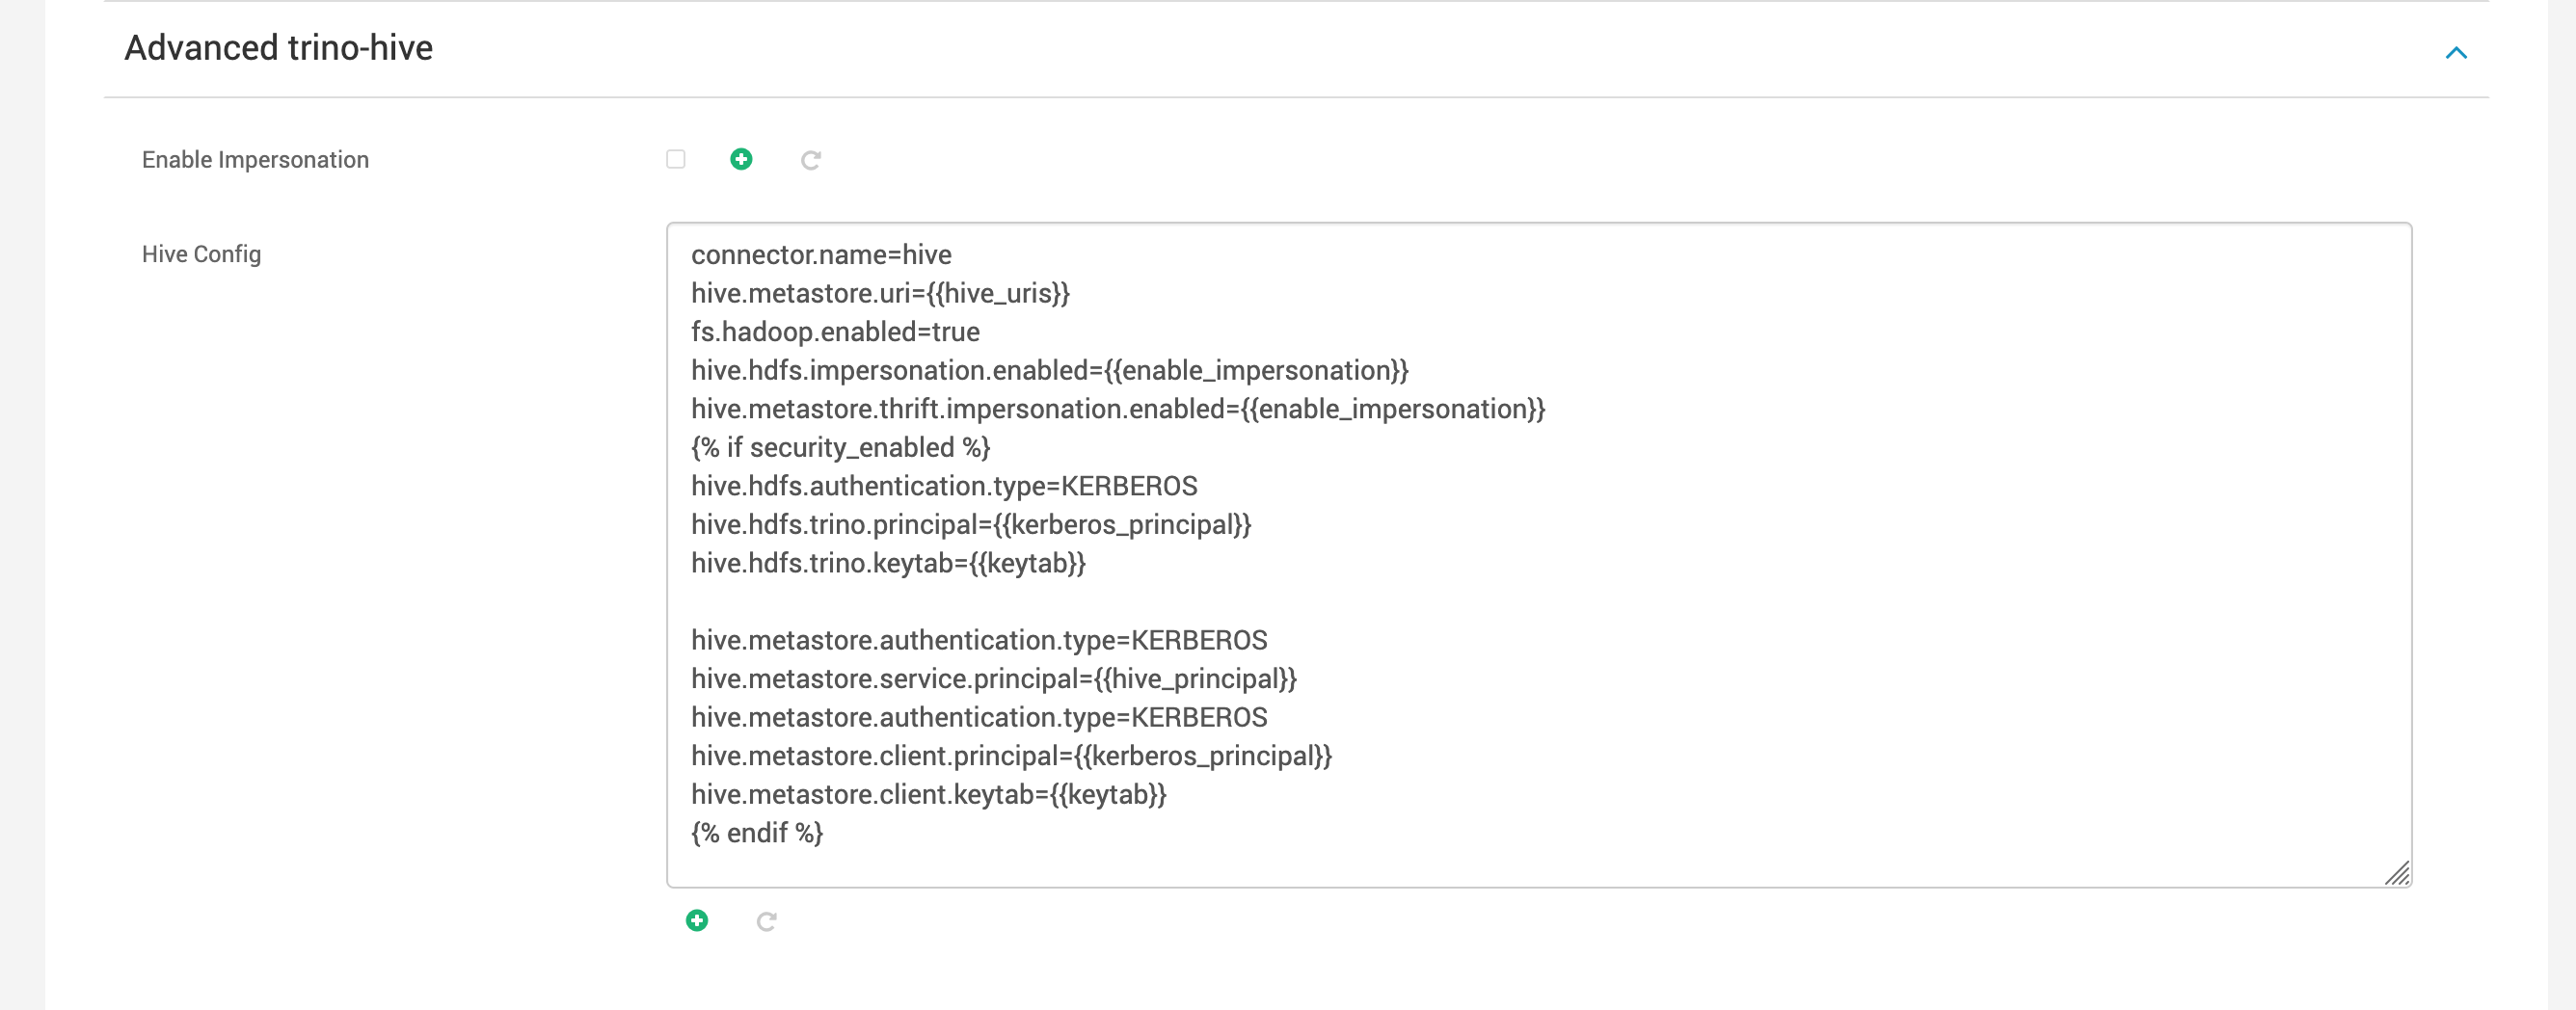Click the Enable Impersonation label
2576x1010 pixels.
255,160
